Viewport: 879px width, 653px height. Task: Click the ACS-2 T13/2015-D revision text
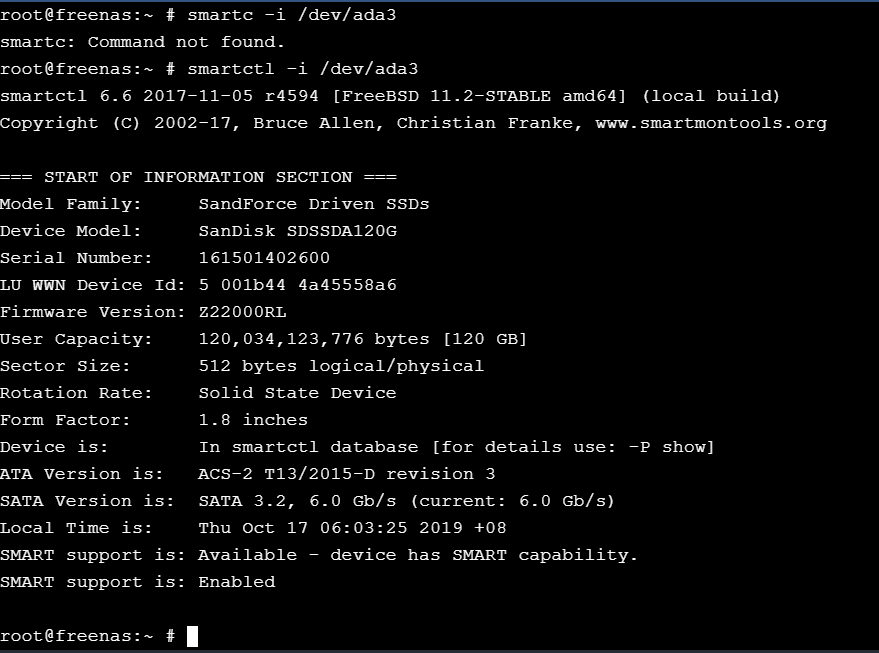click(x=347, y=474)
